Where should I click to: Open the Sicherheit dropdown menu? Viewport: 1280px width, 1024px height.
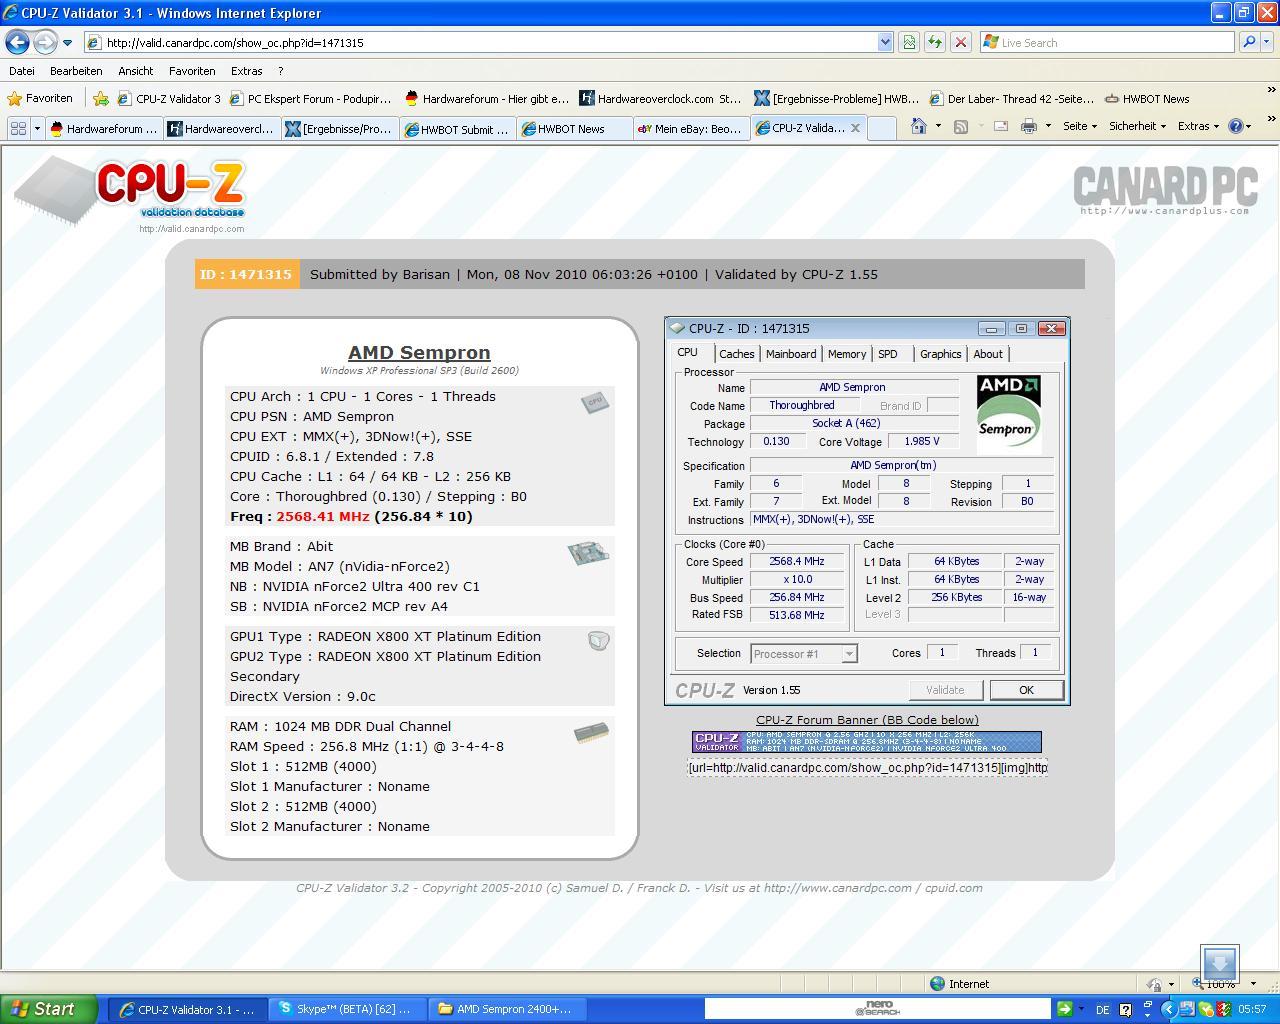coord(1137,126)
